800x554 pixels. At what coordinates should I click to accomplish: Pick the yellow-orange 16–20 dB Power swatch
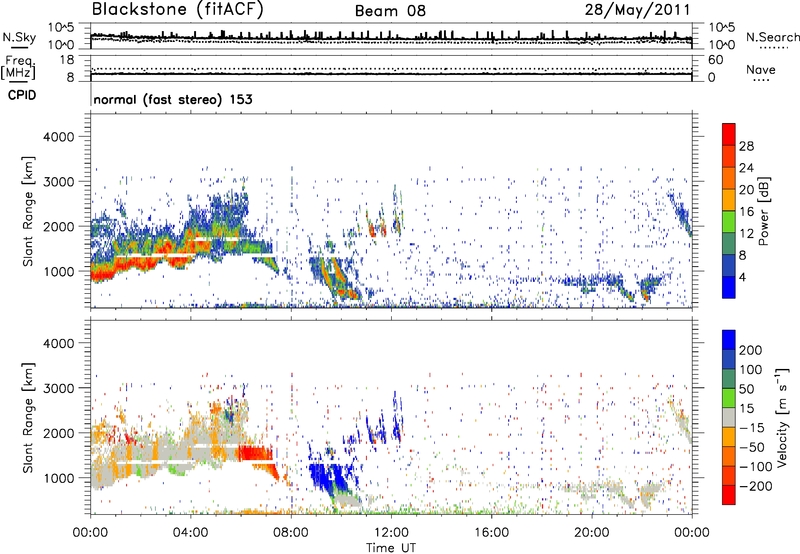point(729,200)
